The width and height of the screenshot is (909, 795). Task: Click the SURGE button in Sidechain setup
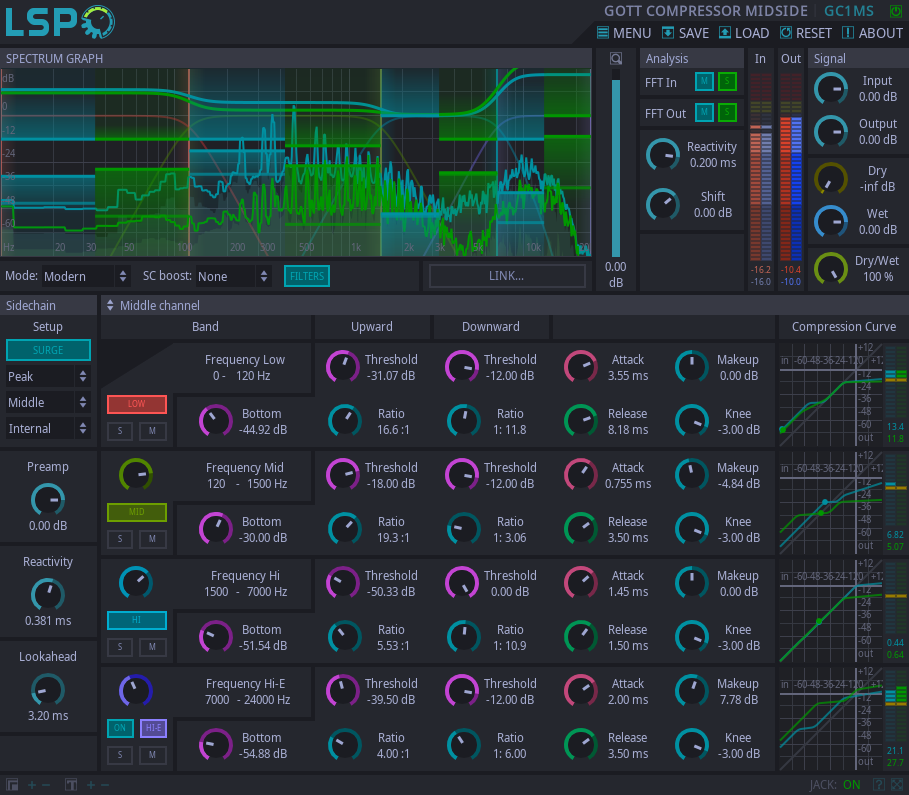pos(48,350)
